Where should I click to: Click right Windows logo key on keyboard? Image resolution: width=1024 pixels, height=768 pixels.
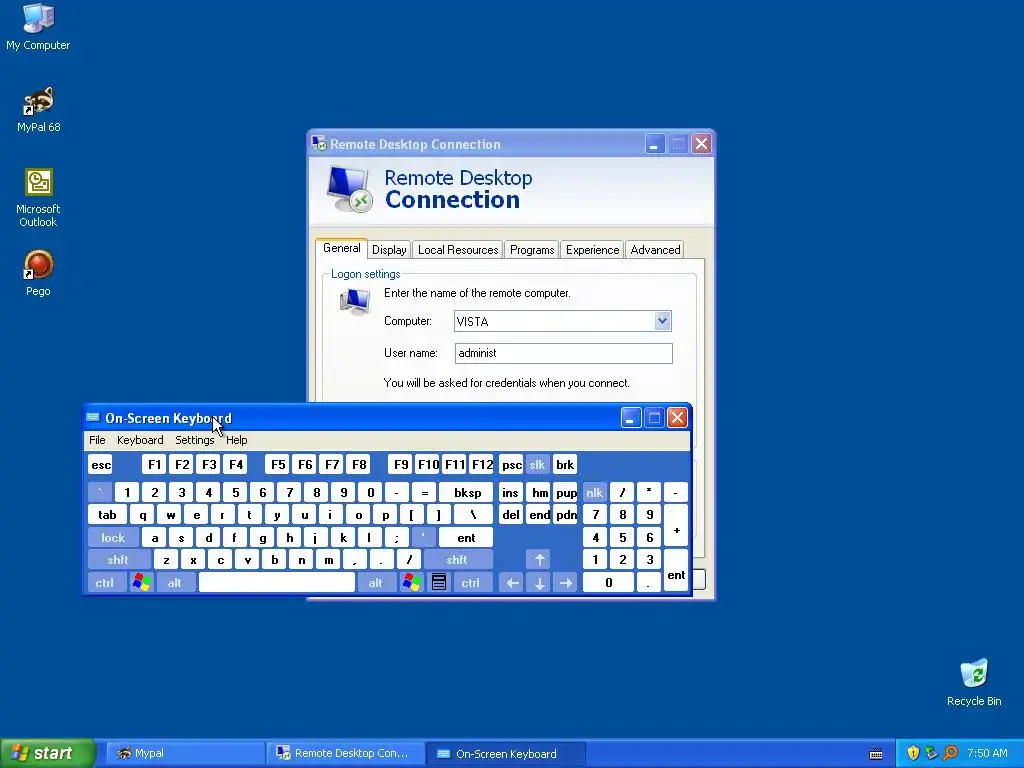411,583
